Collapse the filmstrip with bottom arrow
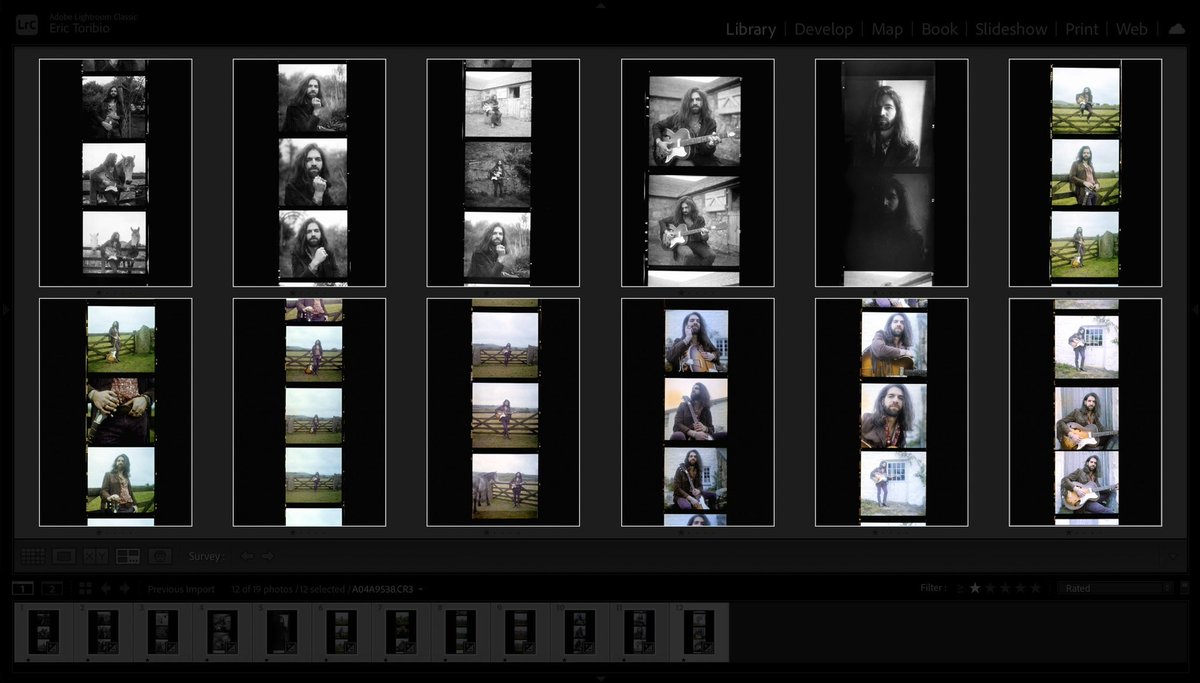 pyautogui.click(x=600, y=678)
